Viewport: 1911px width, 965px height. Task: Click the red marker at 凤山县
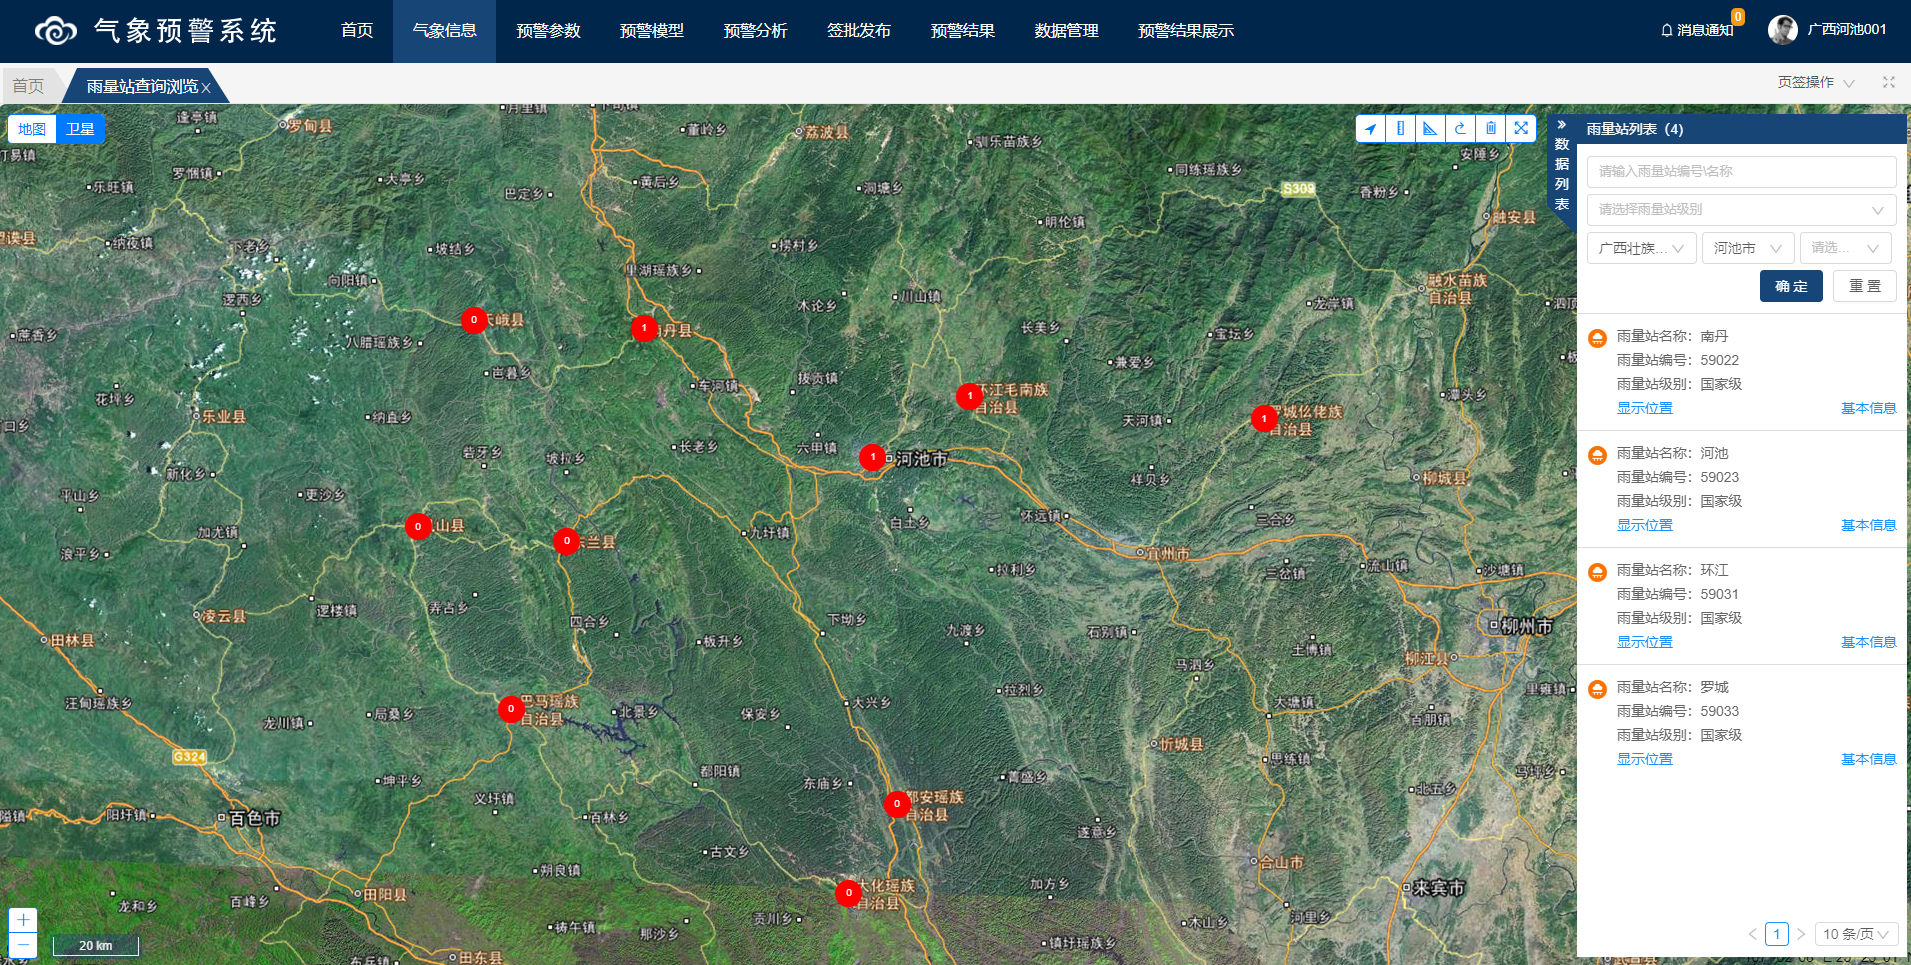click(x=418, y=526)
